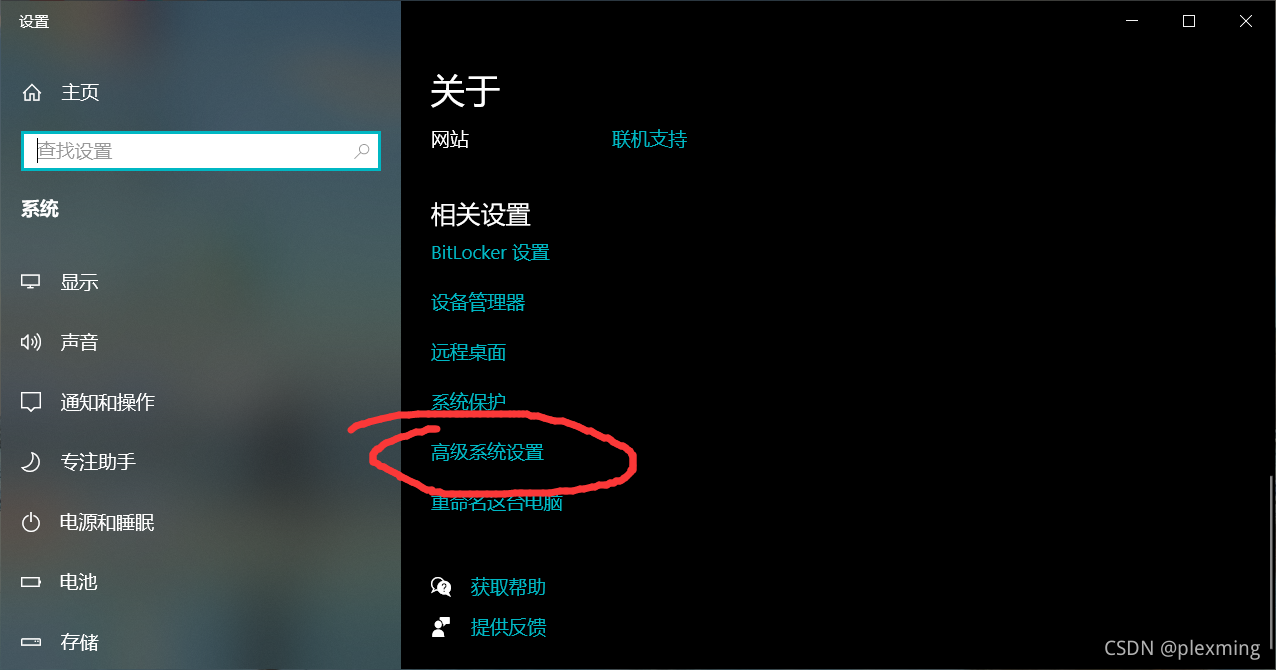The image size is (1276, 670).
Task: Open 远程桌面 link
Action: tap(469, 353)
